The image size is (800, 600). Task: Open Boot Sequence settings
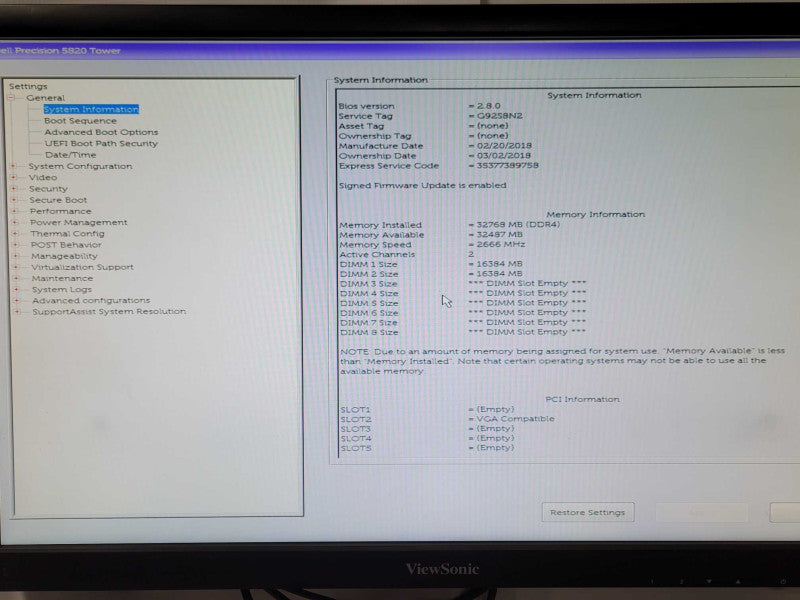tap(81, 120)
